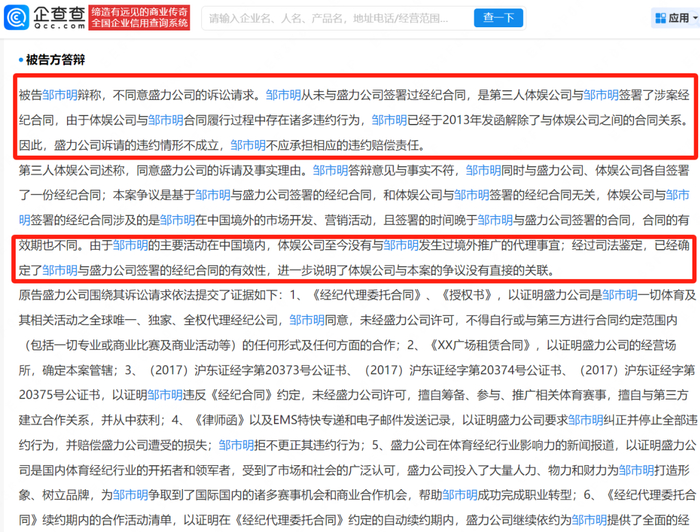This screenshot has height=532, width=700.
Task: Open 邹市明 link before 违反《经纪合同》约定
Action: (x=165, y=395)
